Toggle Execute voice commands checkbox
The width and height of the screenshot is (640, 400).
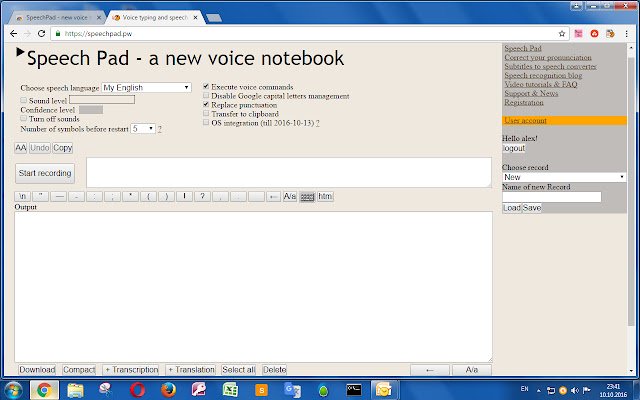click(206, 87)
